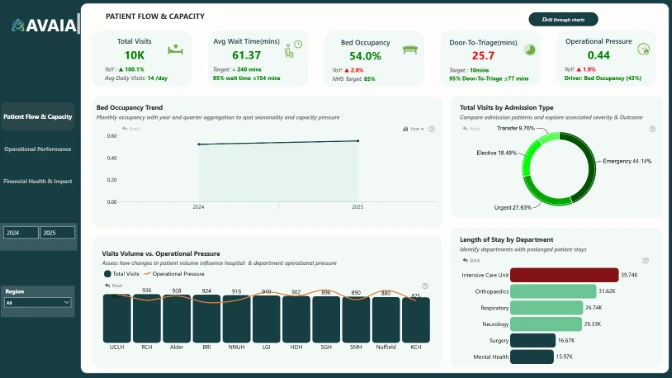Click the bed icon in Bed Occupancy card
This screenshot has height=378, width=672.
click(x=410, y=50)
